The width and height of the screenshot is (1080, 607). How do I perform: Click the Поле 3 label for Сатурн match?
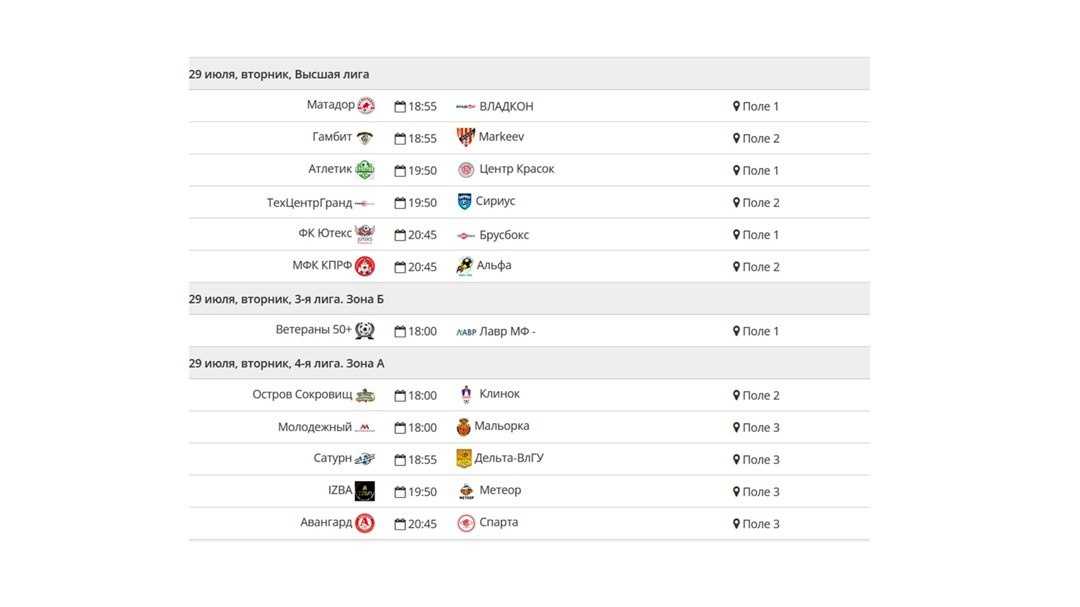coord(760,460)
